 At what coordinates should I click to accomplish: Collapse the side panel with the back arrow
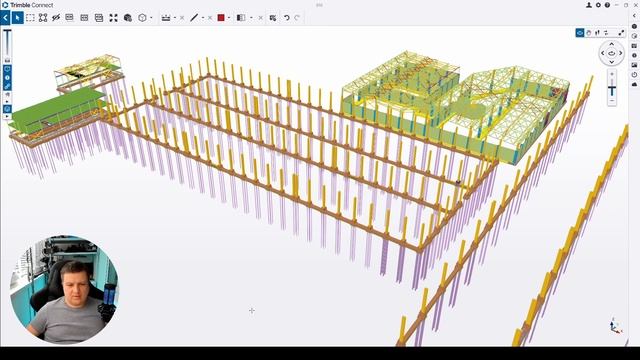5,18
